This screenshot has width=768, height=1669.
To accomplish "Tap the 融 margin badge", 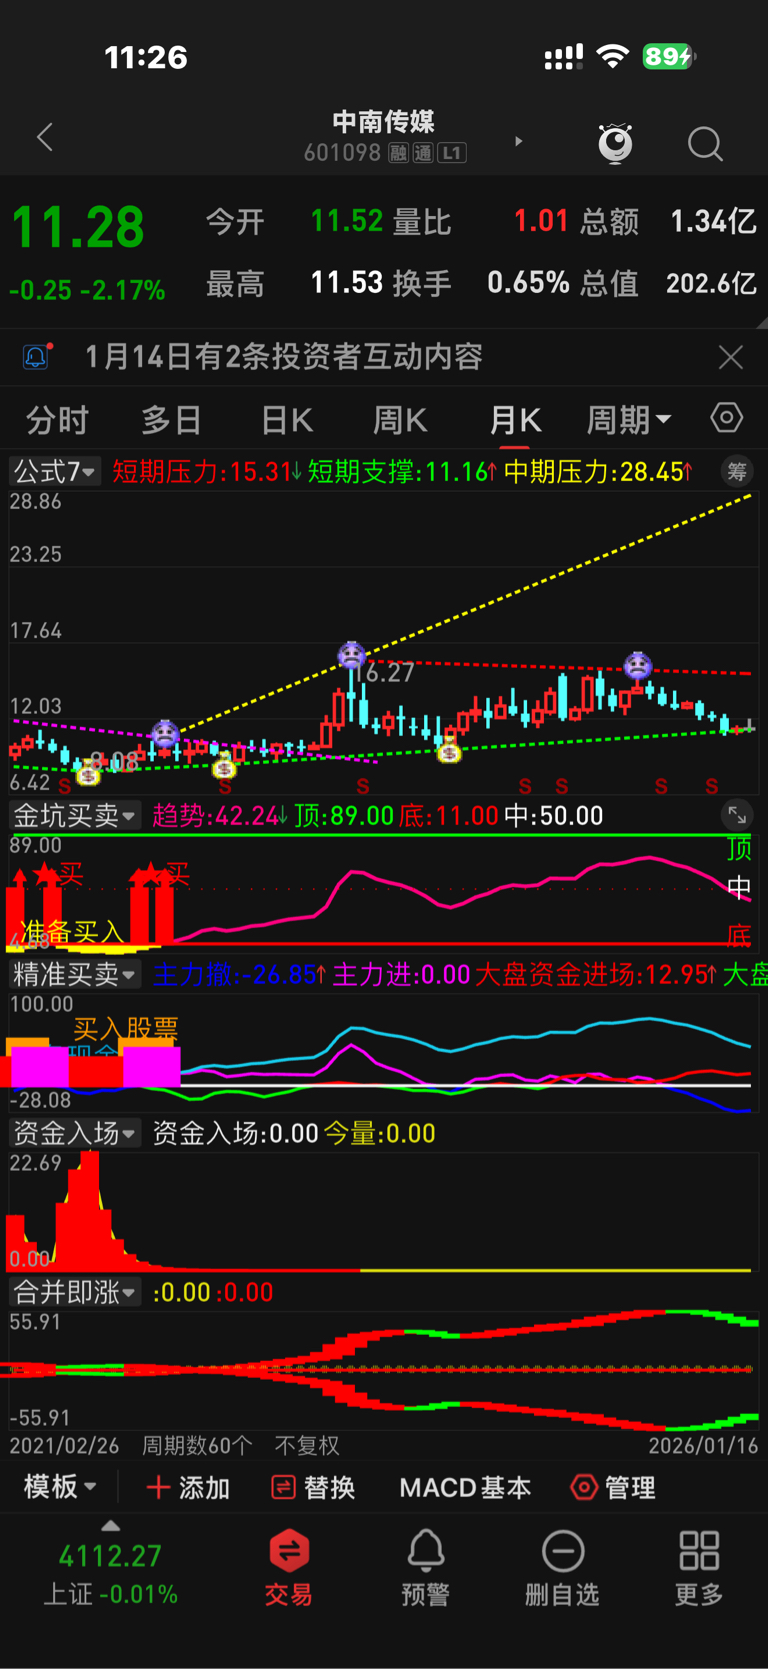I will tap(398, 153).
